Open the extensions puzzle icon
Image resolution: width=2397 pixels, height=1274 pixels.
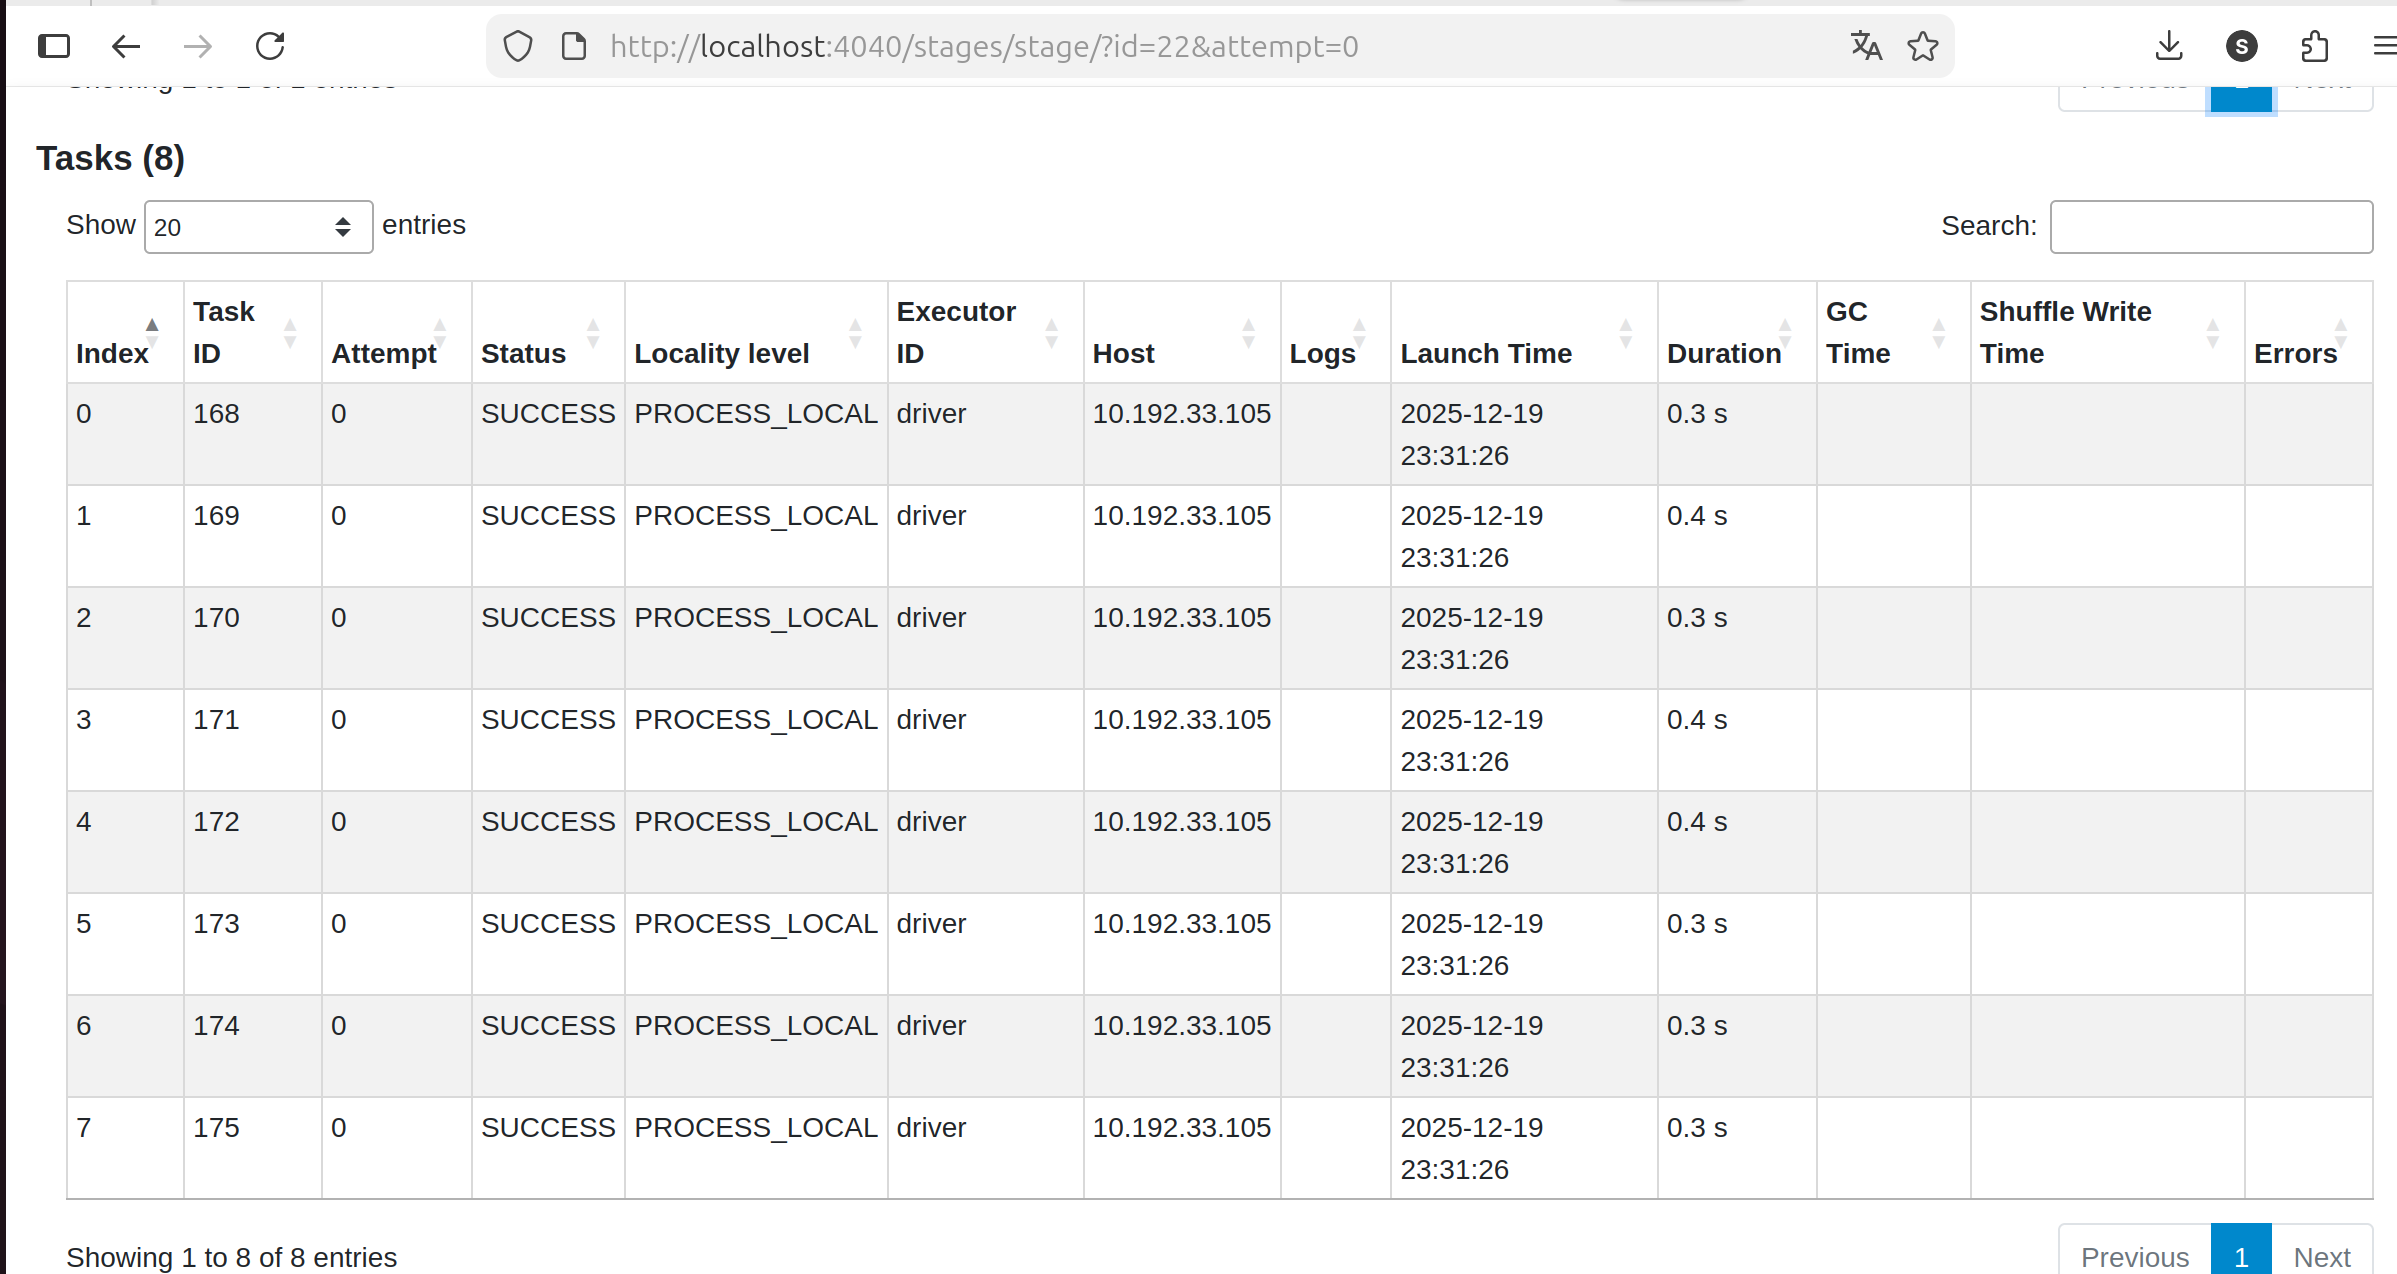2314,46
